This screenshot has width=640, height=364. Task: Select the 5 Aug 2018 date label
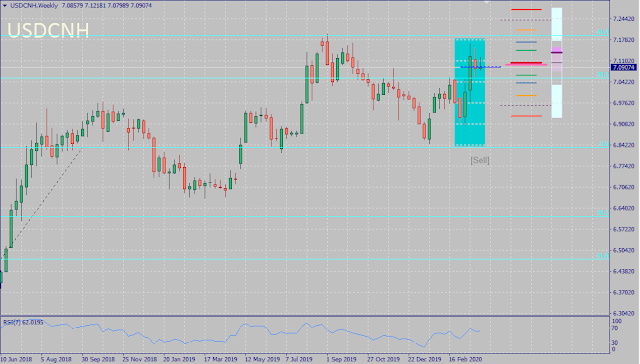56,360
